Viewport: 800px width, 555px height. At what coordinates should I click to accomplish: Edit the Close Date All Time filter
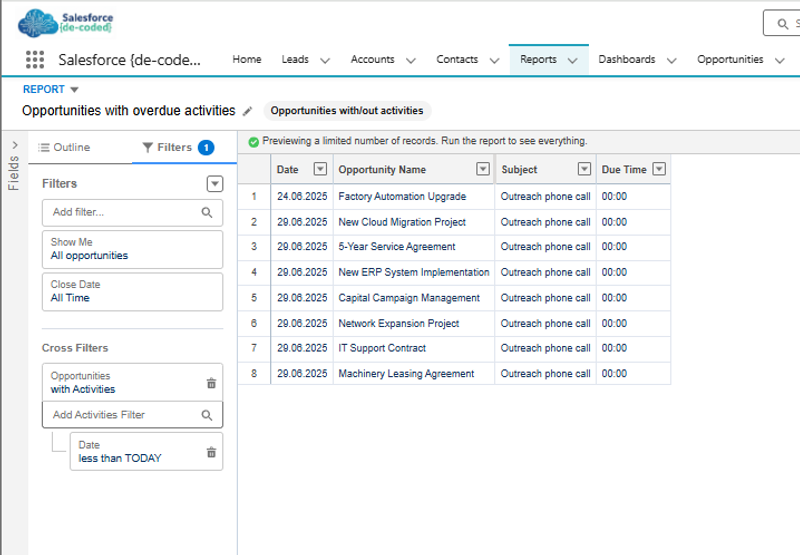click(x=133, y=291)
